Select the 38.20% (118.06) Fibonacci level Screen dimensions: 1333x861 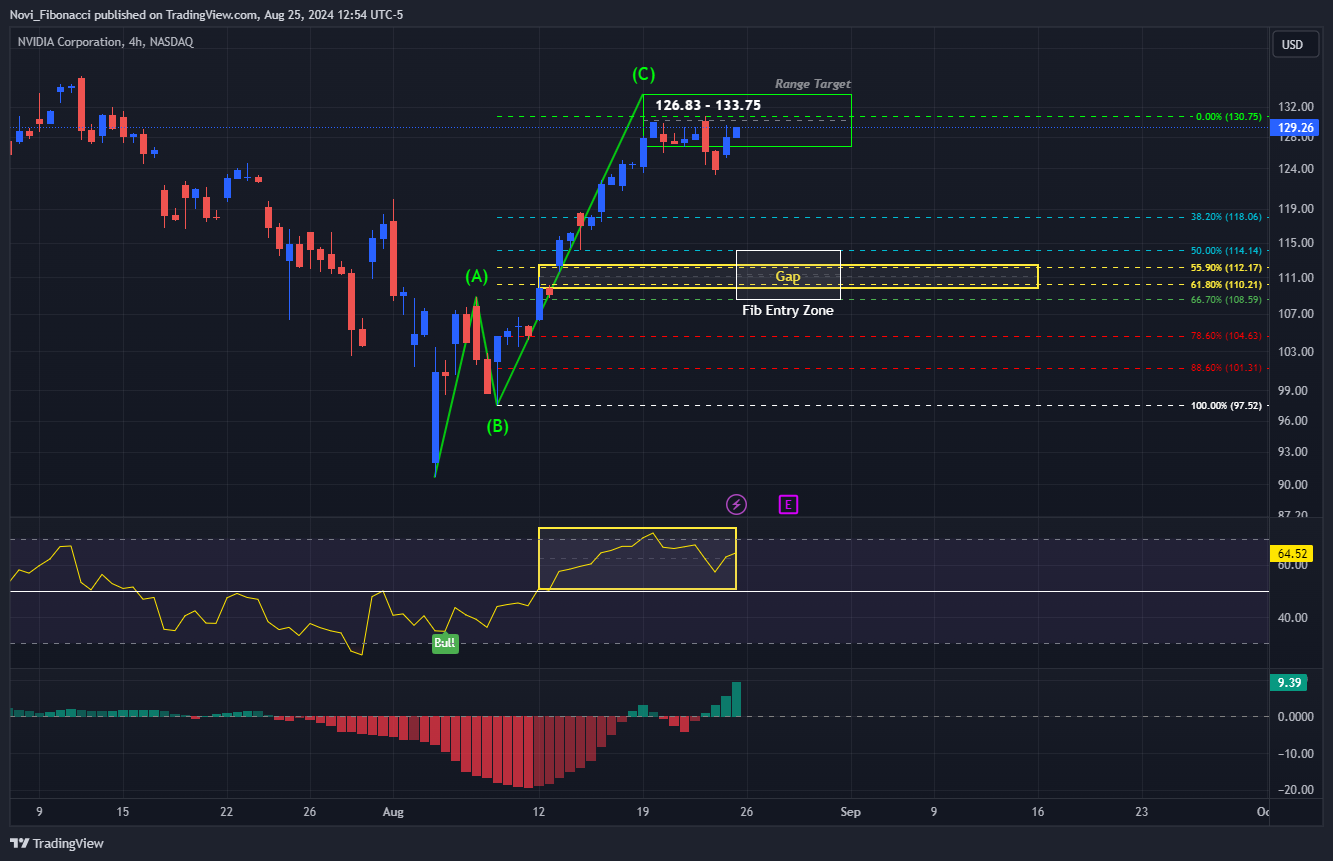(1226, 216)
